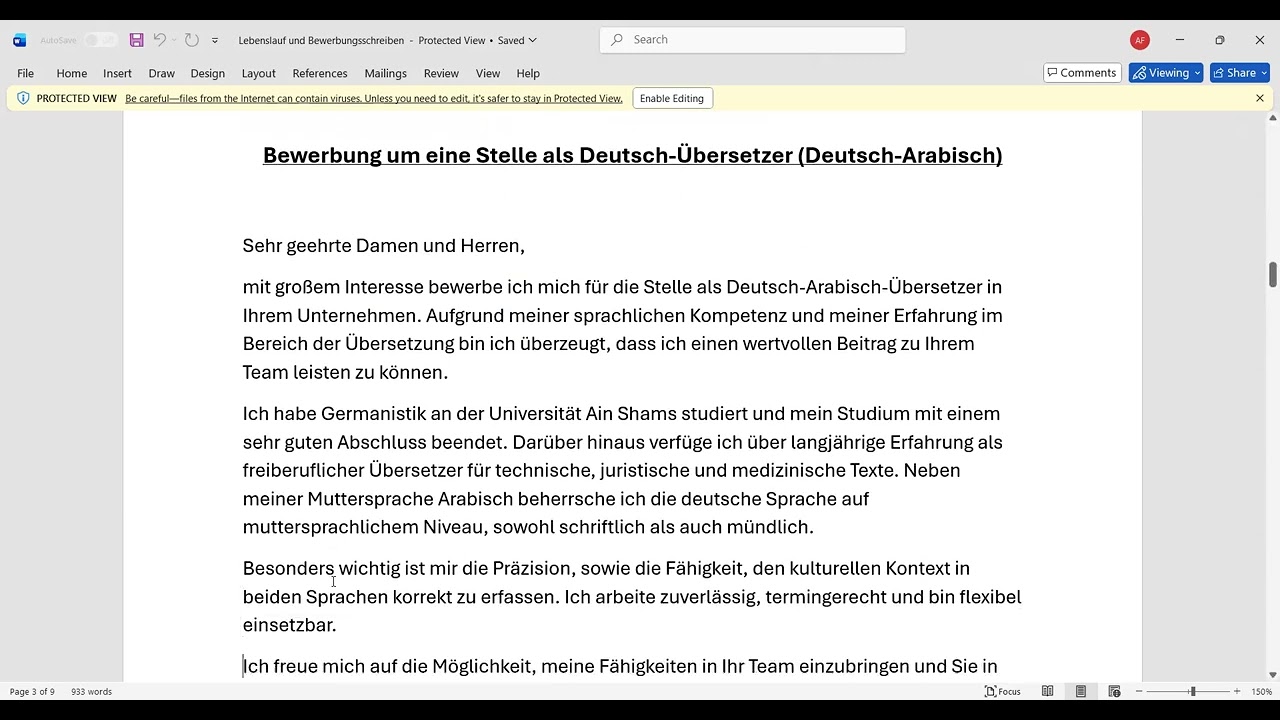Minimize the Word window

tap(1180, 40)
